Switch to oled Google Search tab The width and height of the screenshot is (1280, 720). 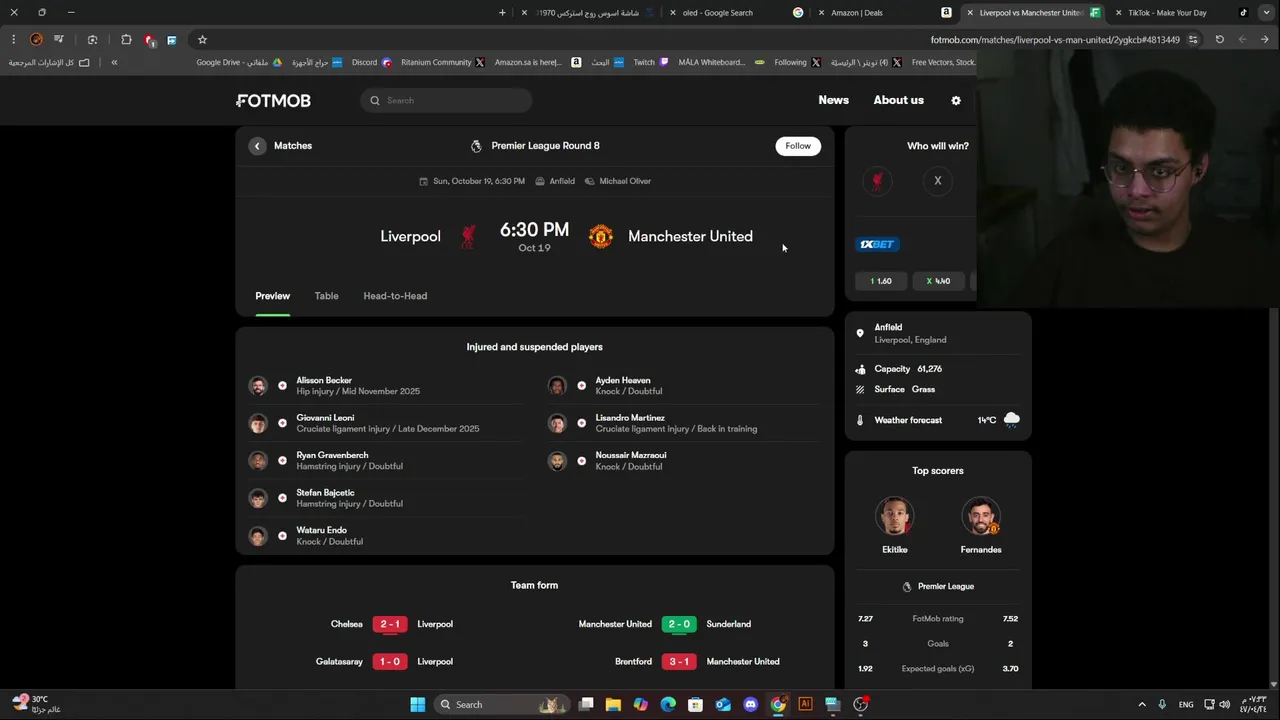[x=736, y=13]
